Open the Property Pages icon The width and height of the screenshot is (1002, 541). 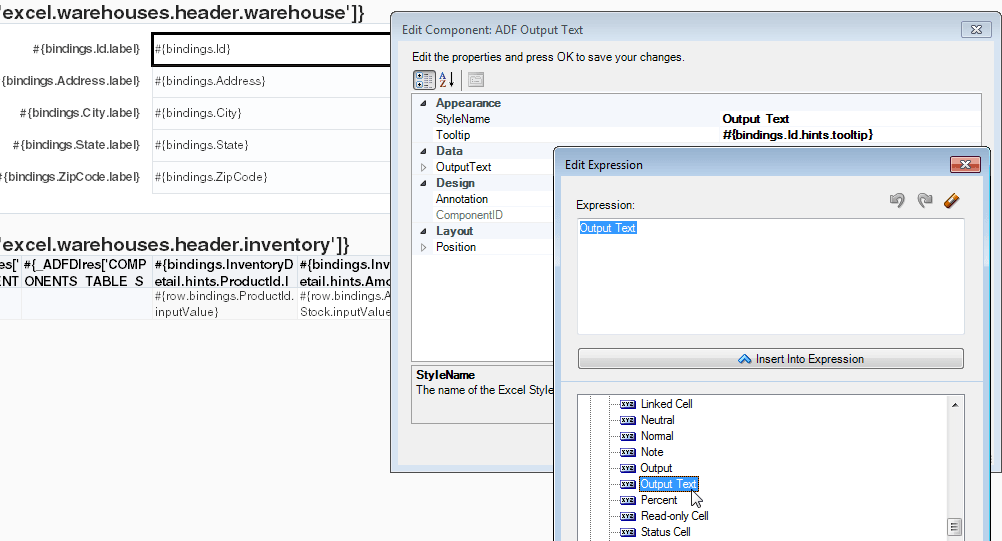coord(476,80)
